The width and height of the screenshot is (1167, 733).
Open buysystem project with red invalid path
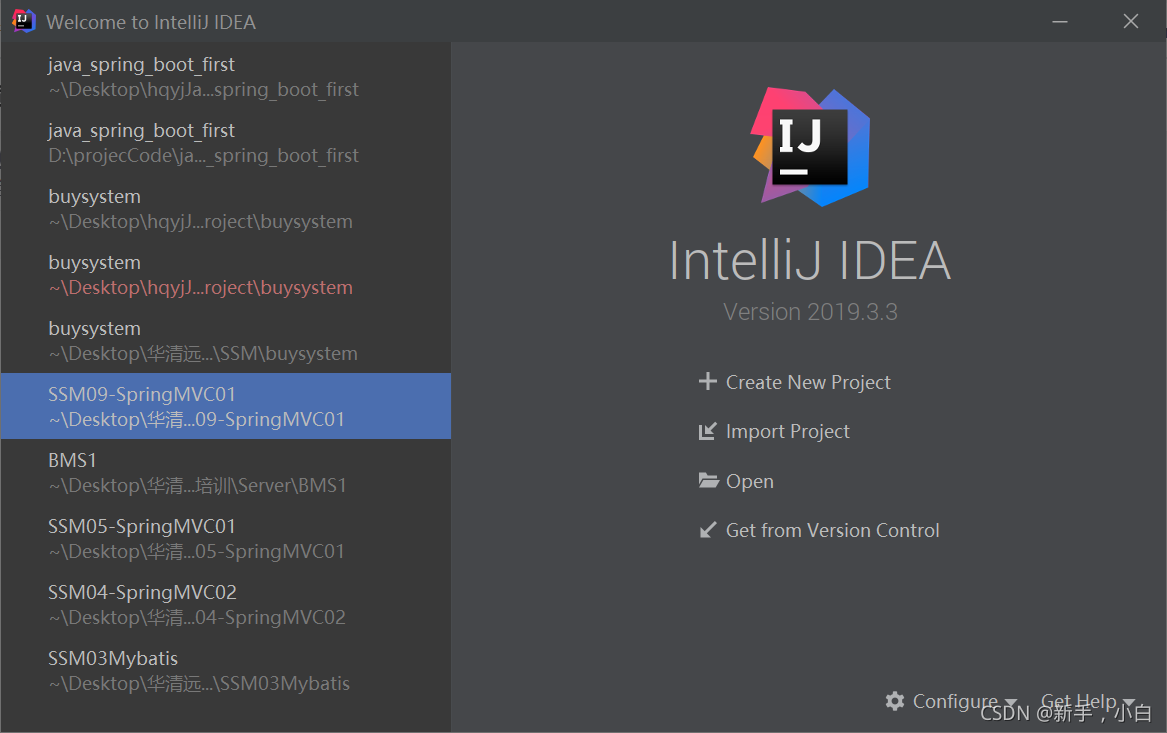point(226,275)
